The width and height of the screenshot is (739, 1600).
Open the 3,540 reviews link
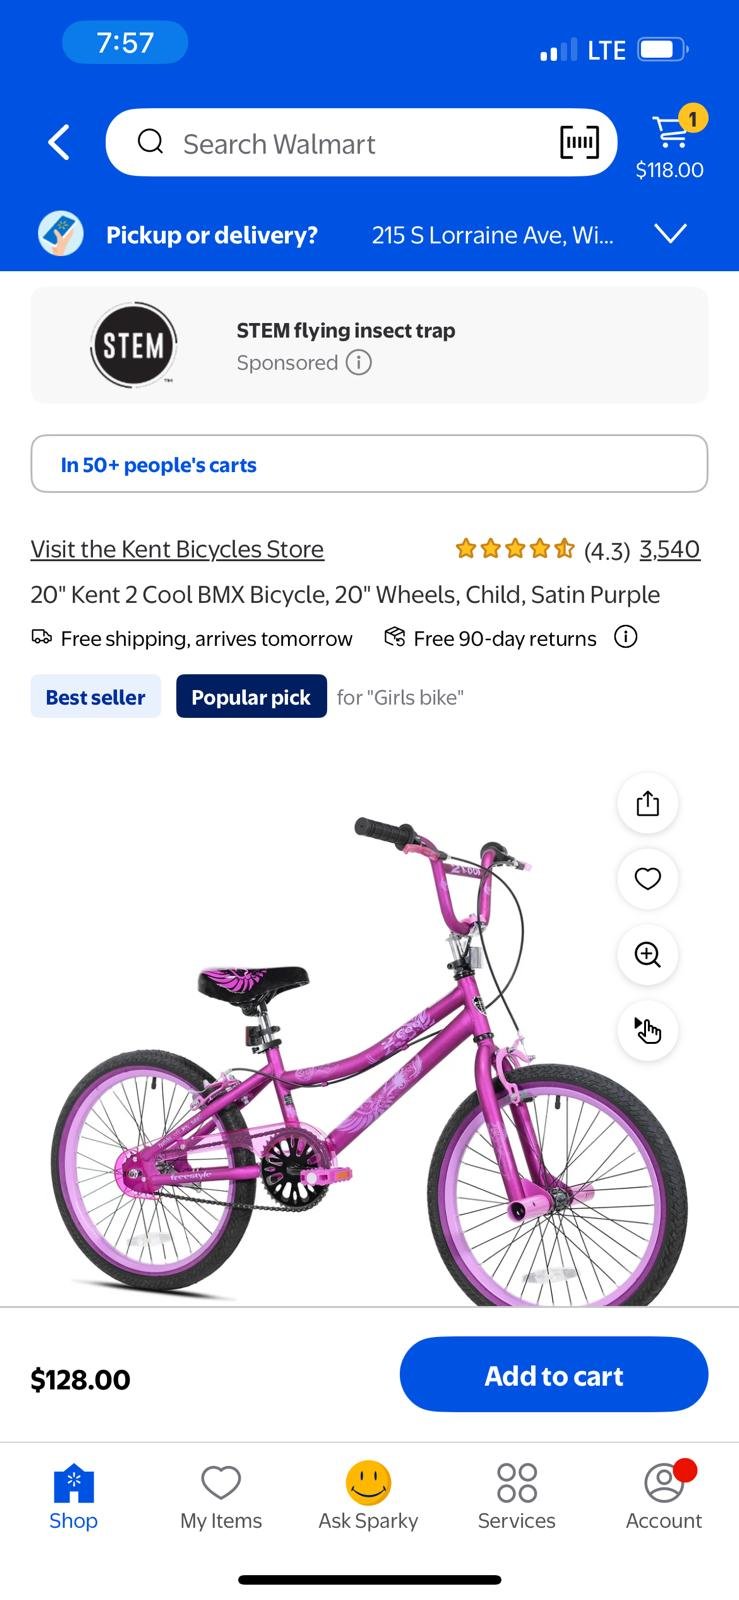pyautogui.click(x=670, y=549)
